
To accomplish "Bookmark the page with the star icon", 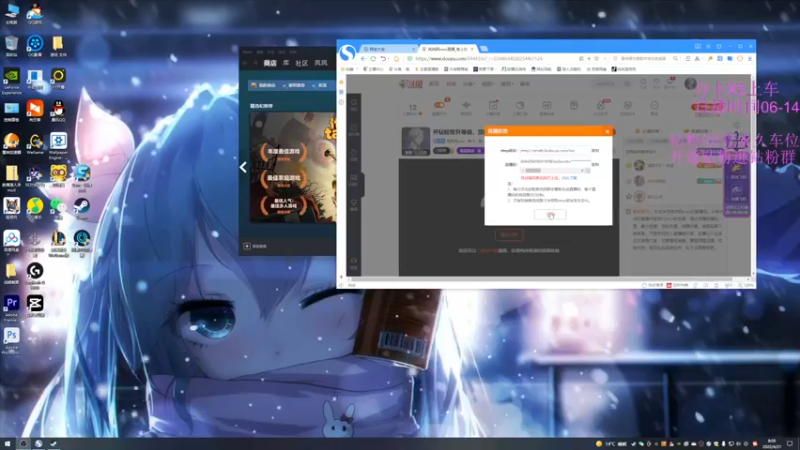I will 596,59.
